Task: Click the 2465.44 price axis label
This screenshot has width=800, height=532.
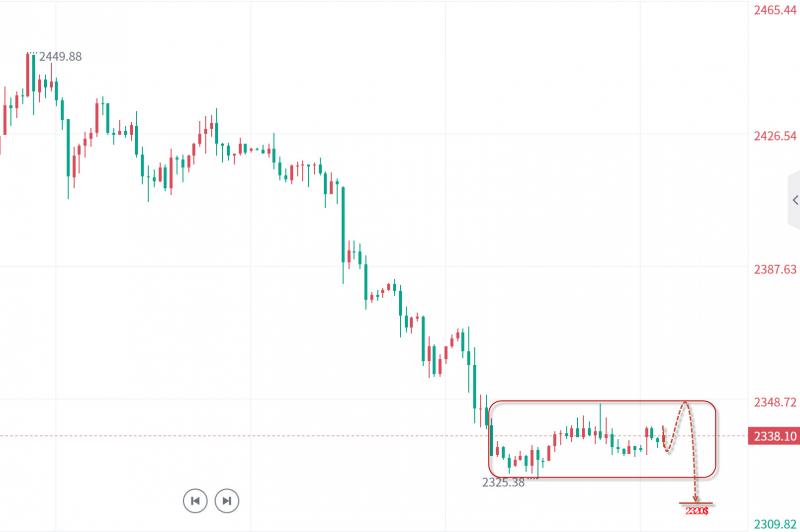Action: [x=773, y=9]
